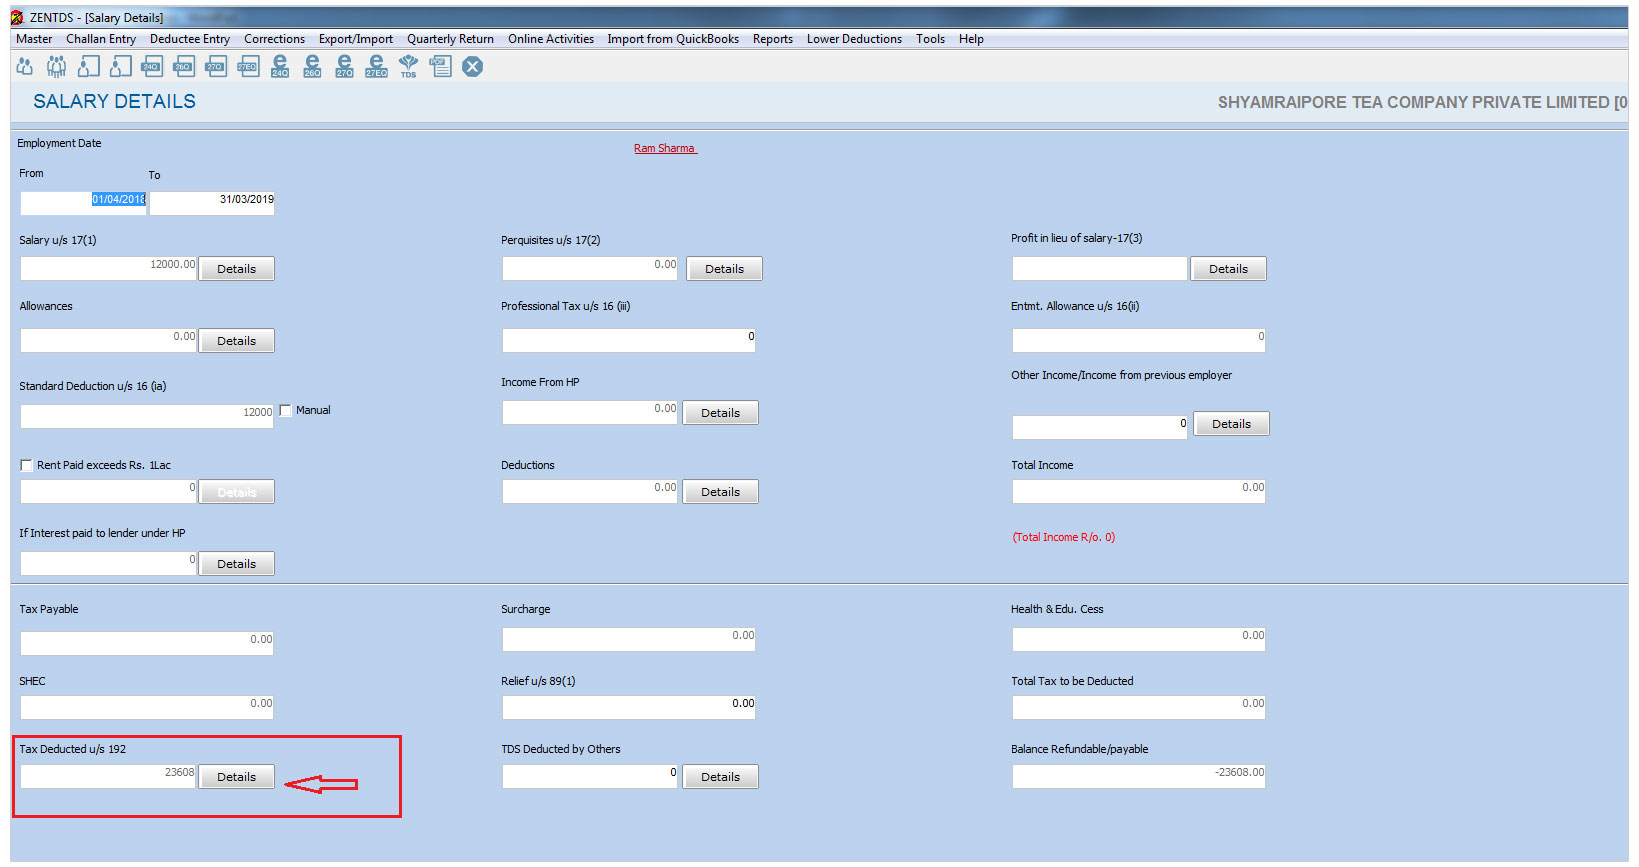The image size is (1639, 867).
Task: Open the Quarterly Return menu
Action: [x=450, y=39]
